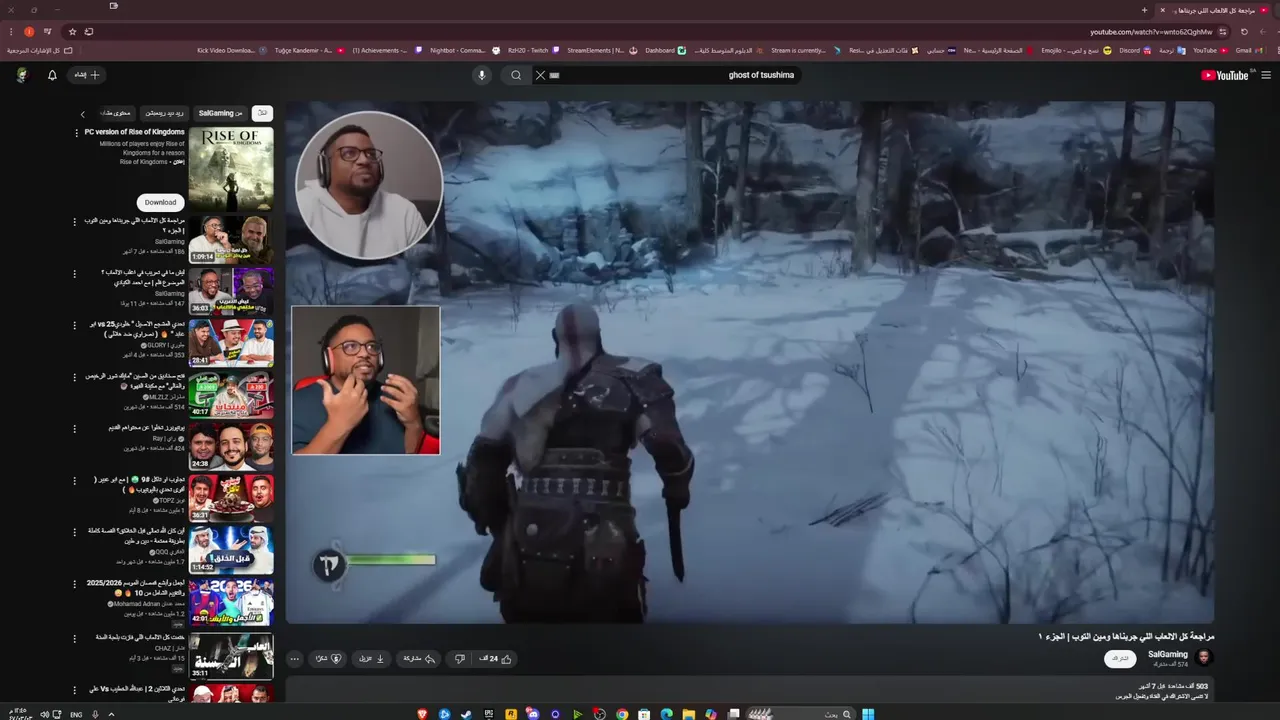1280x720 pixels.
Task: Reload the page in browser
Action: pos(1244,32)
